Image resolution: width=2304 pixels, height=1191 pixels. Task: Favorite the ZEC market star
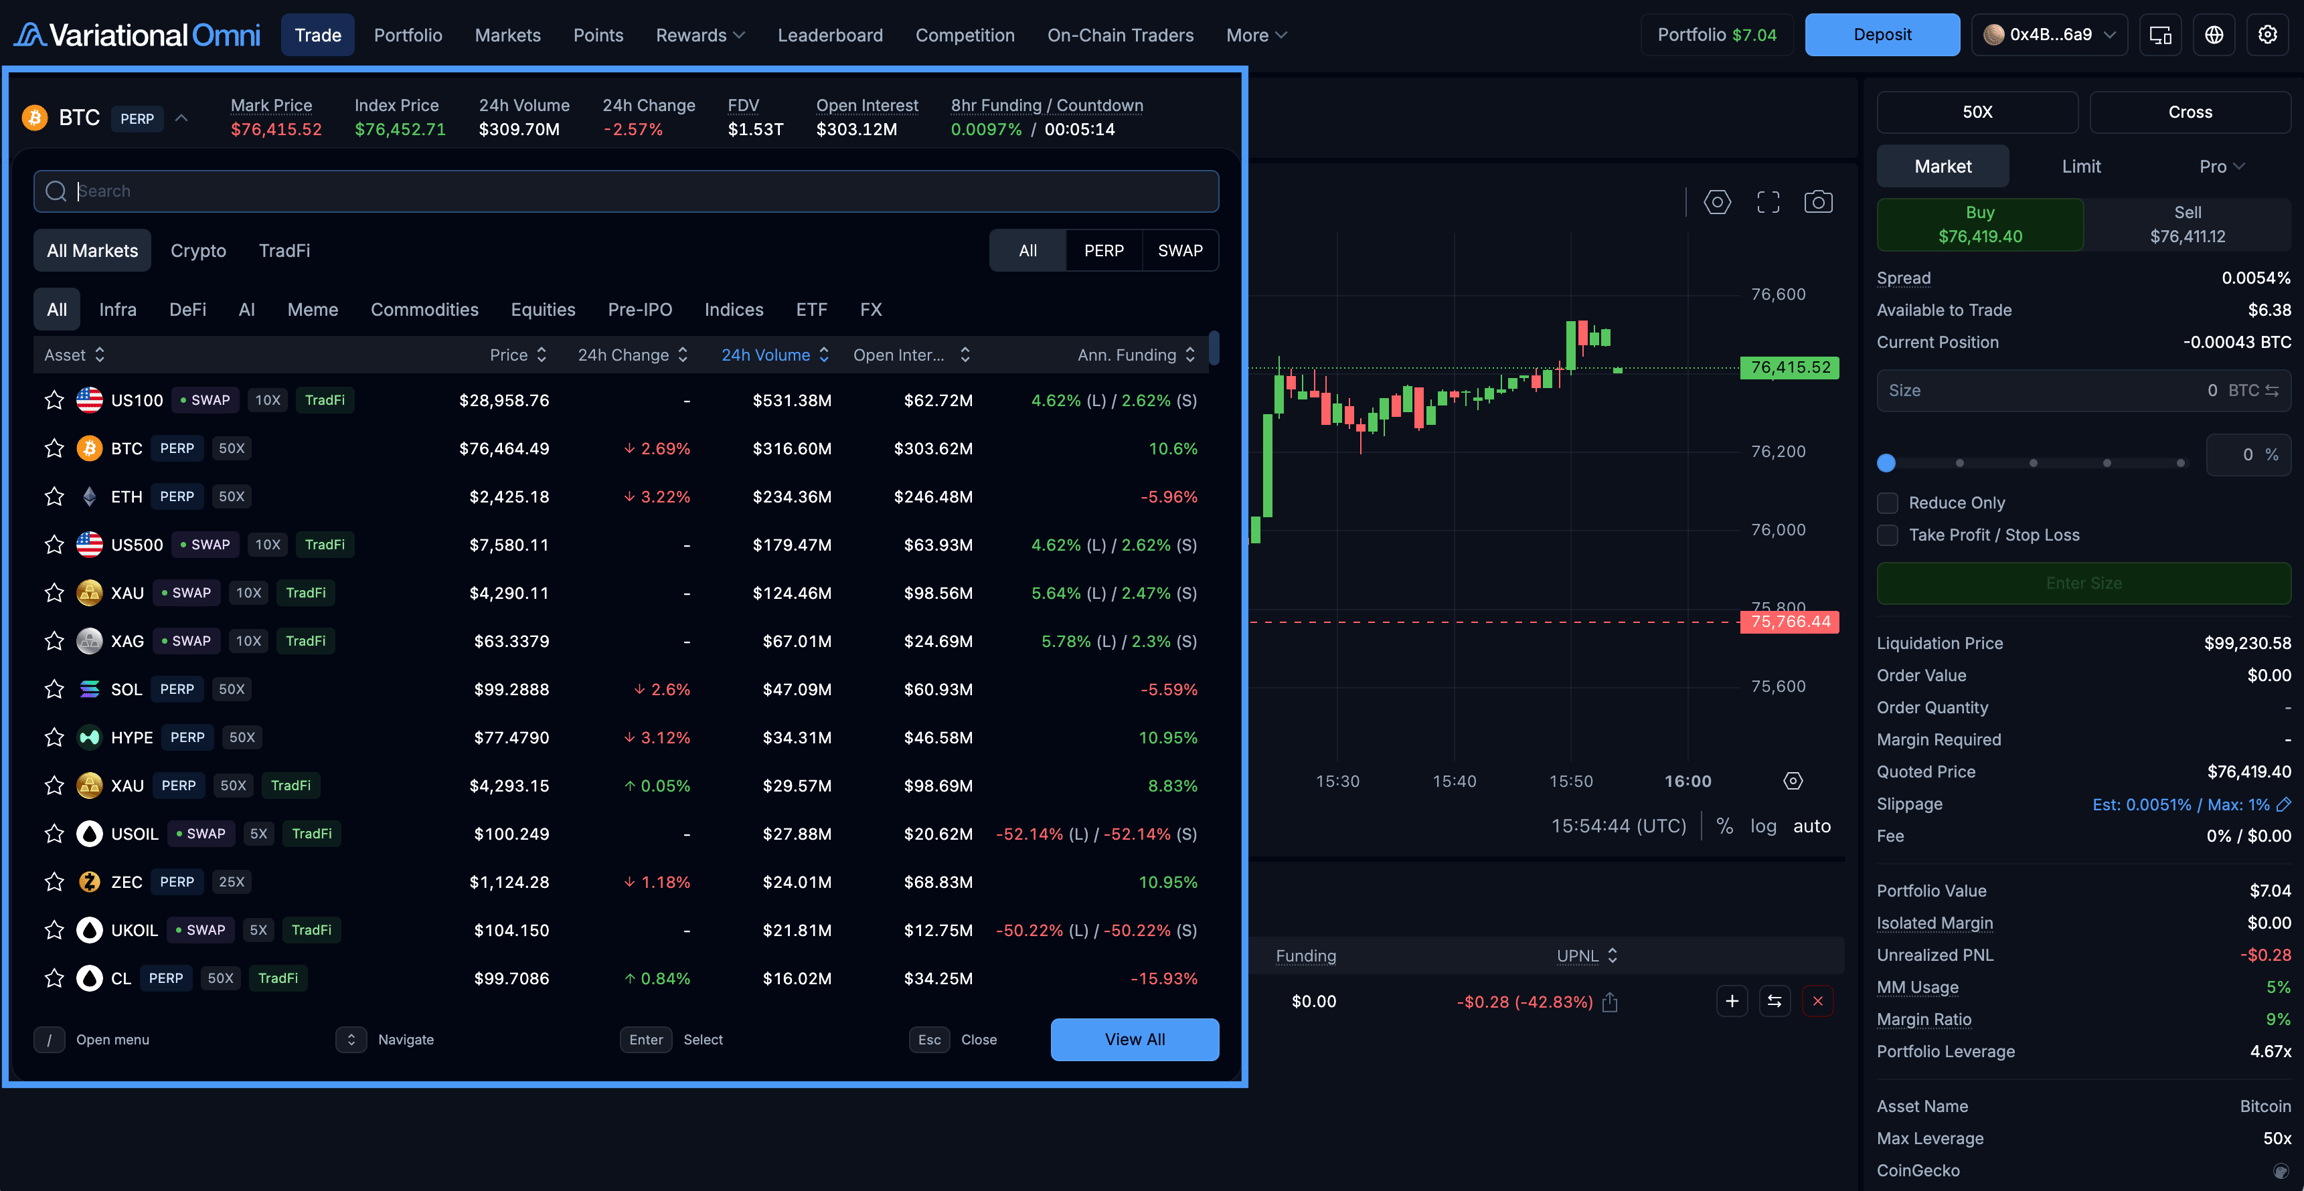54,882
